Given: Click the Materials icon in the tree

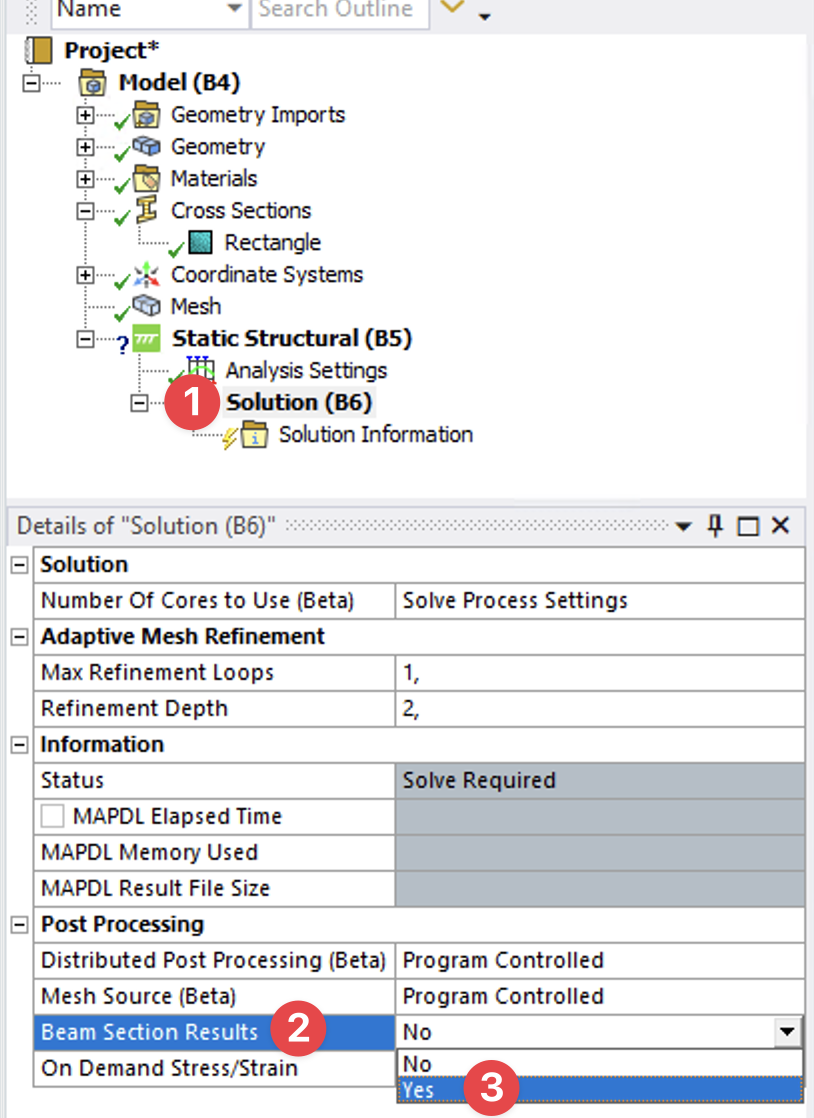Looking at the screenshot, I should point(148,179).
